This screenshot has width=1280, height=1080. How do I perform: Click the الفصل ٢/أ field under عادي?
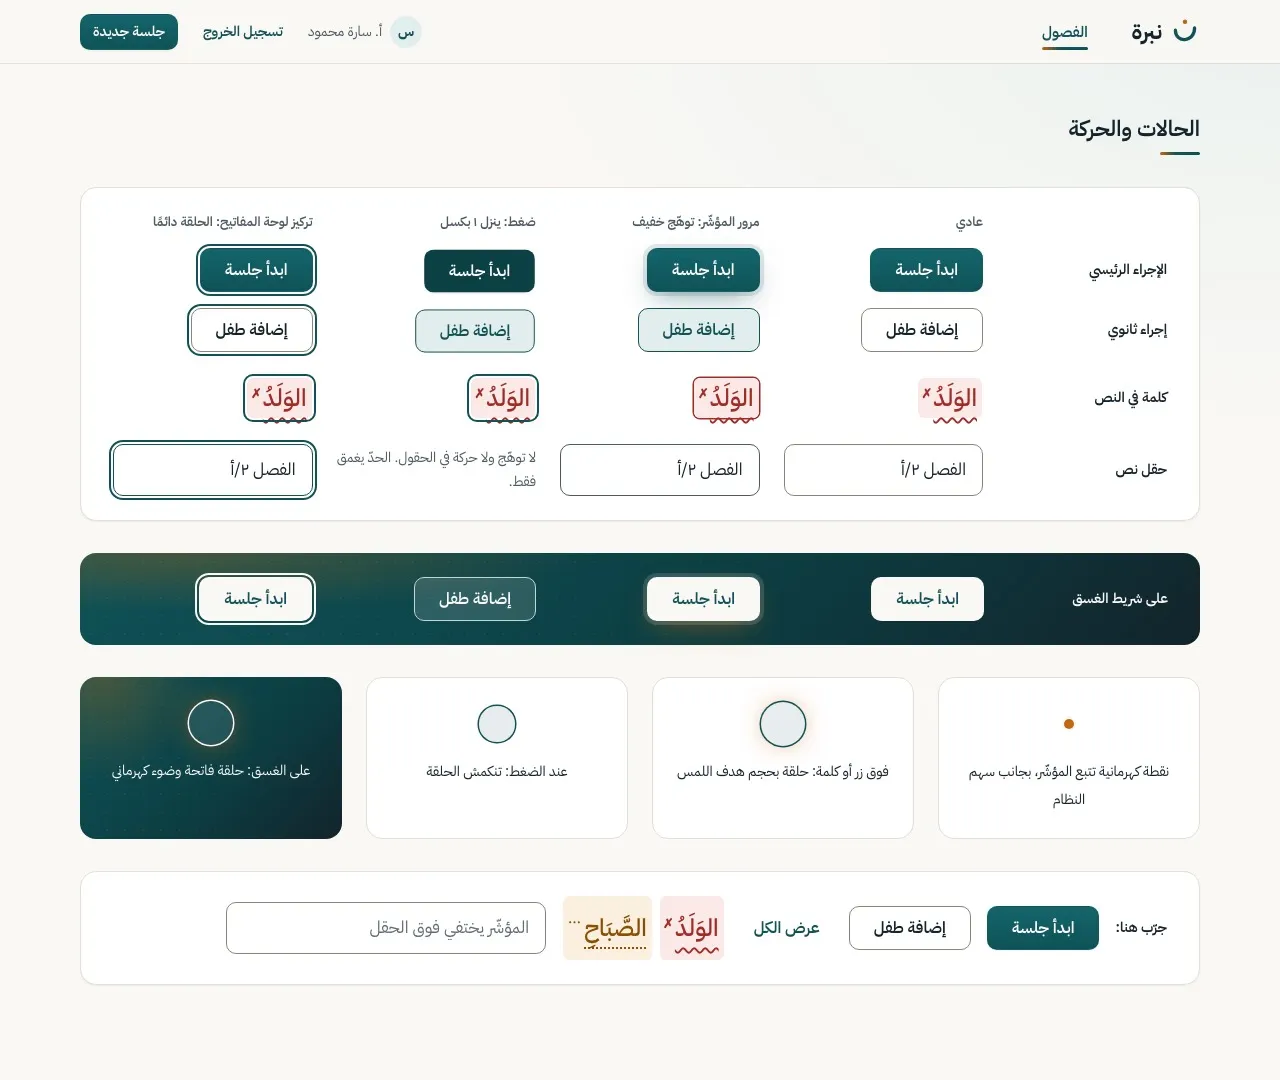(883, 470)
